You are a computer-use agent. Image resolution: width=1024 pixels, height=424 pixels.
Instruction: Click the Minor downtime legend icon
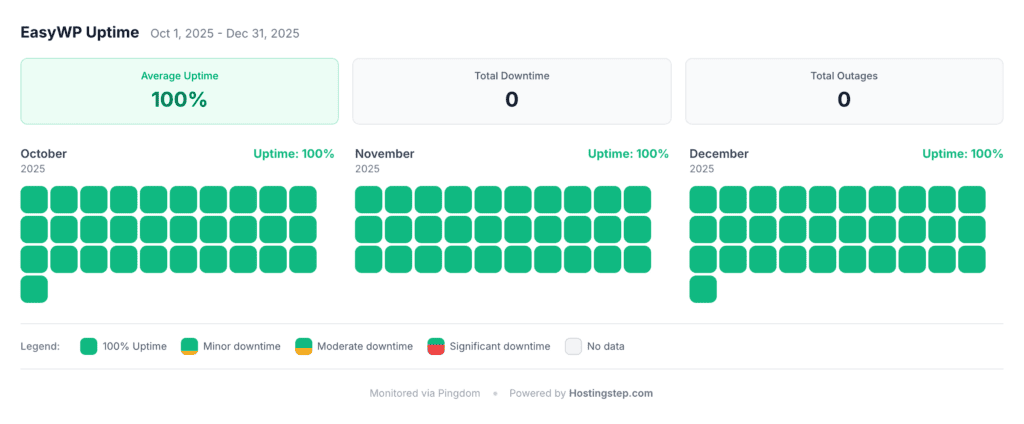[189, 347]
